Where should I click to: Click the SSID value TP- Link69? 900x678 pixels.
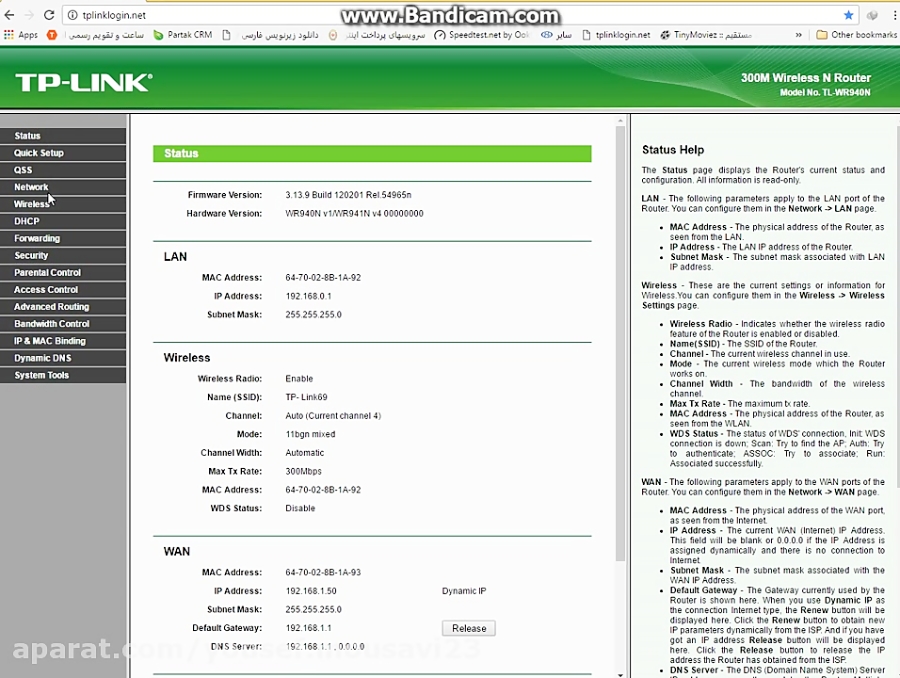tap(306, 397)
